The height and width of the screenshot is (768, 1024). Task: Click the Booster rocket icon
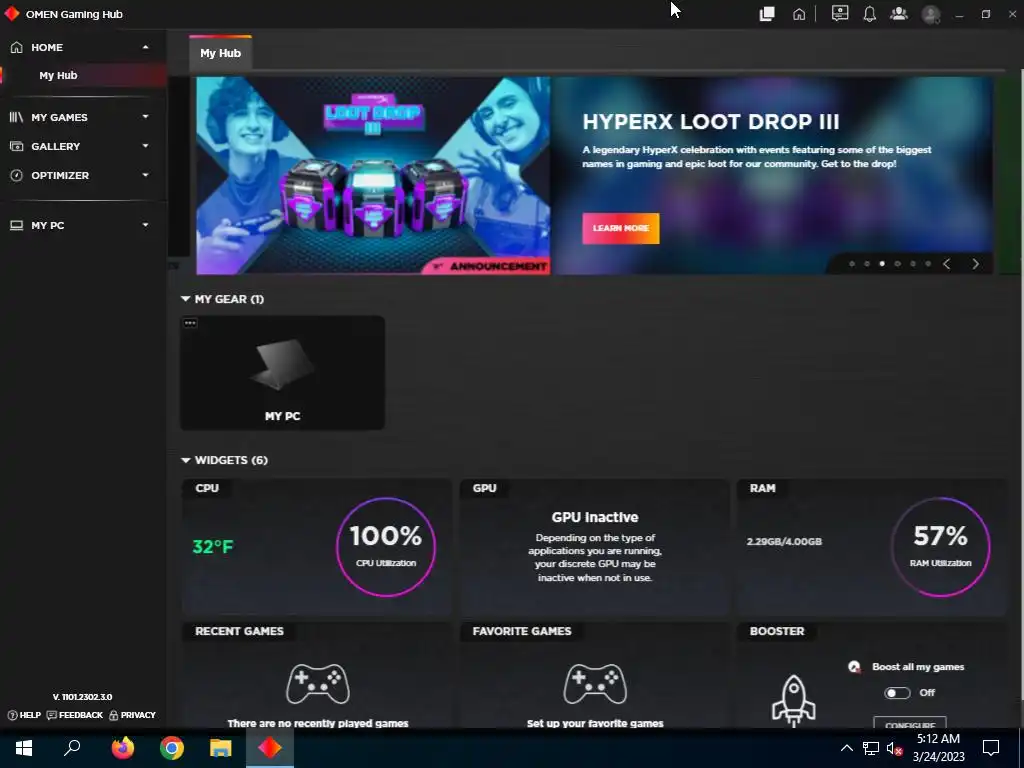(x=793, y=701)
